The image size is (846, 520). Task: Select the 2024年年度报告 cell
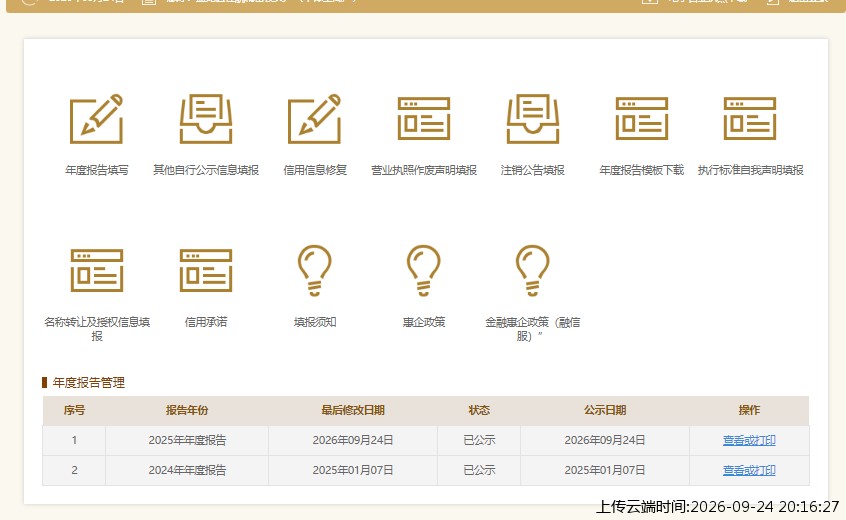coord(187,470)
